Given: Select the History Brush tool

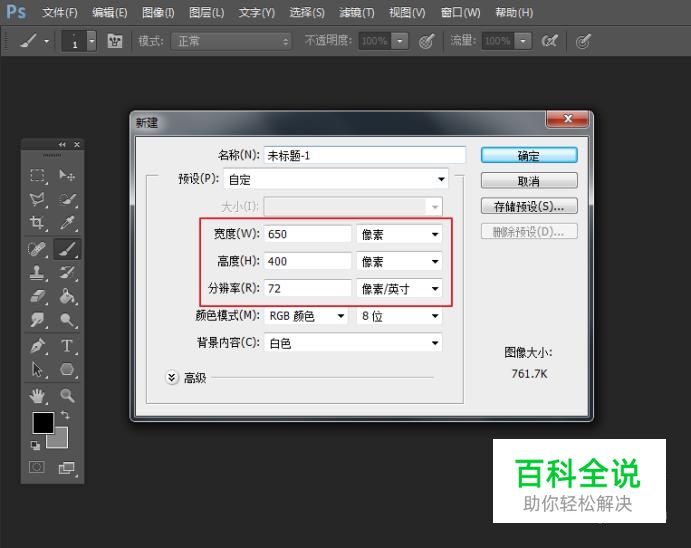Looking at the screenshot, I should pos(67,272).
